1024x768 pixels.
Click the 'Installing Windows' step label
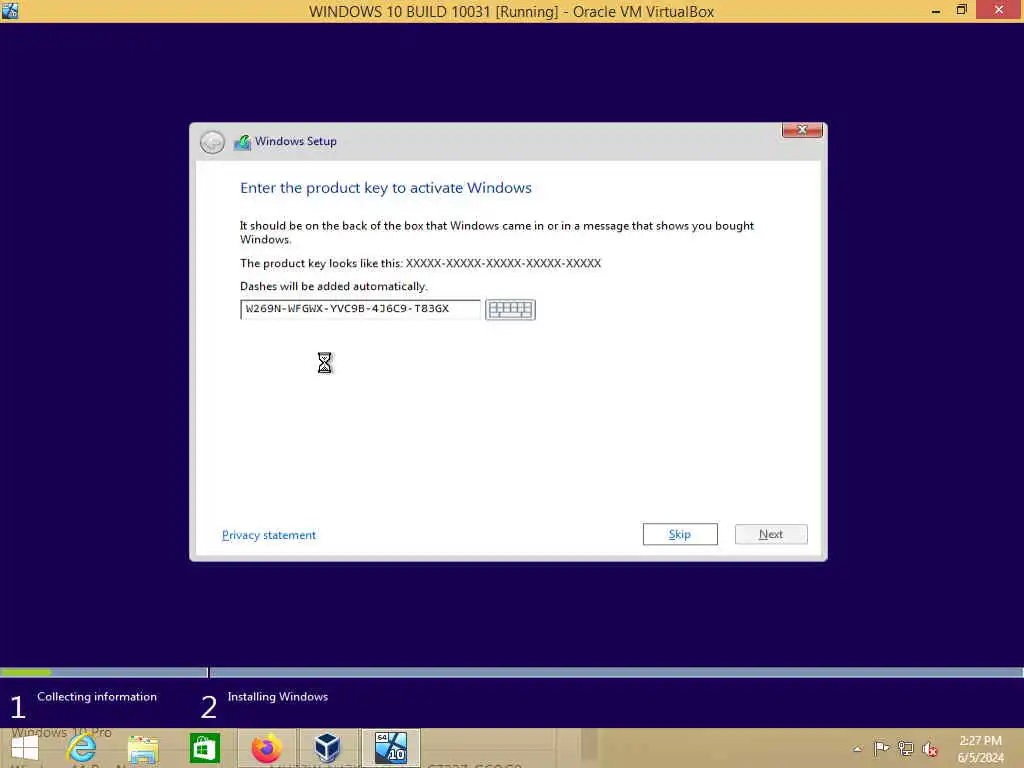[278, 697]
